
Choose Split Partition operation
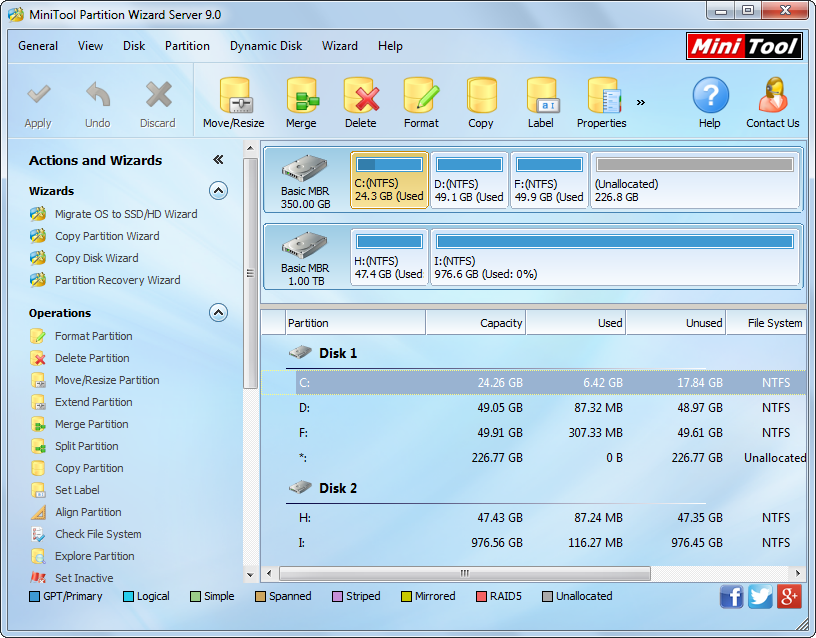click(x=87, y=446)
